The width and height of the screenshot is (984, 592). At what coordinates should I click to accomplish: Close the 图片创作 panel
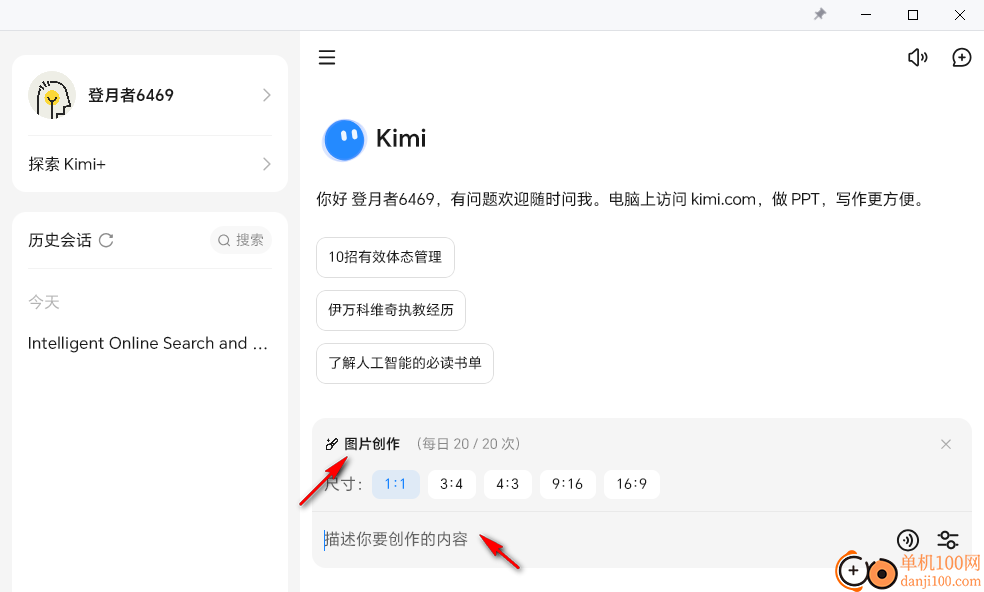pos(946,444)
